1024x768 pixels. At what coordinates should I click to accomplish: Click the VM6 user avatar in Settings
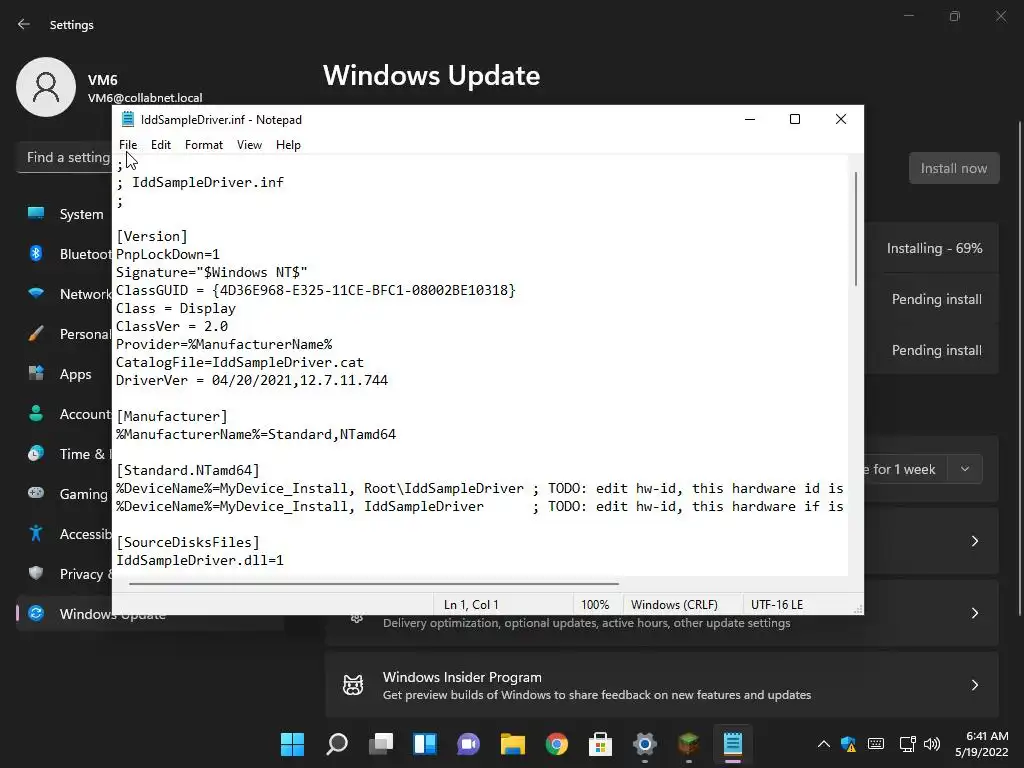click(x=46, y=87)
